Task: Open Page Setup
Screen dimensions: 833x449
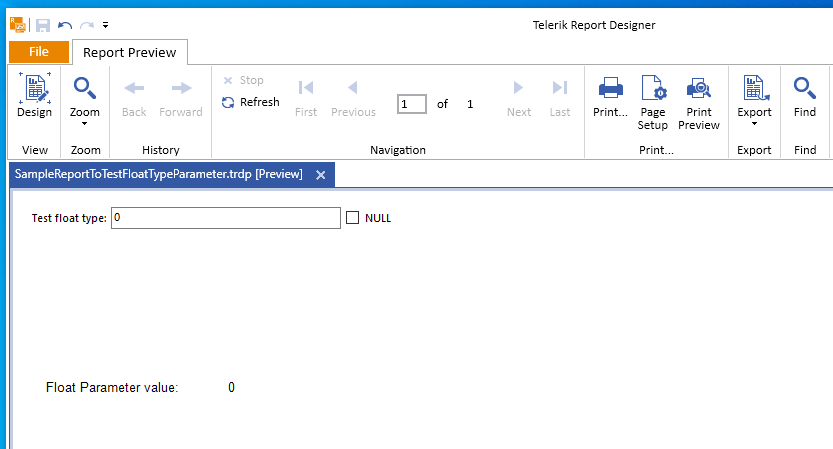Action: pos(653,103)
